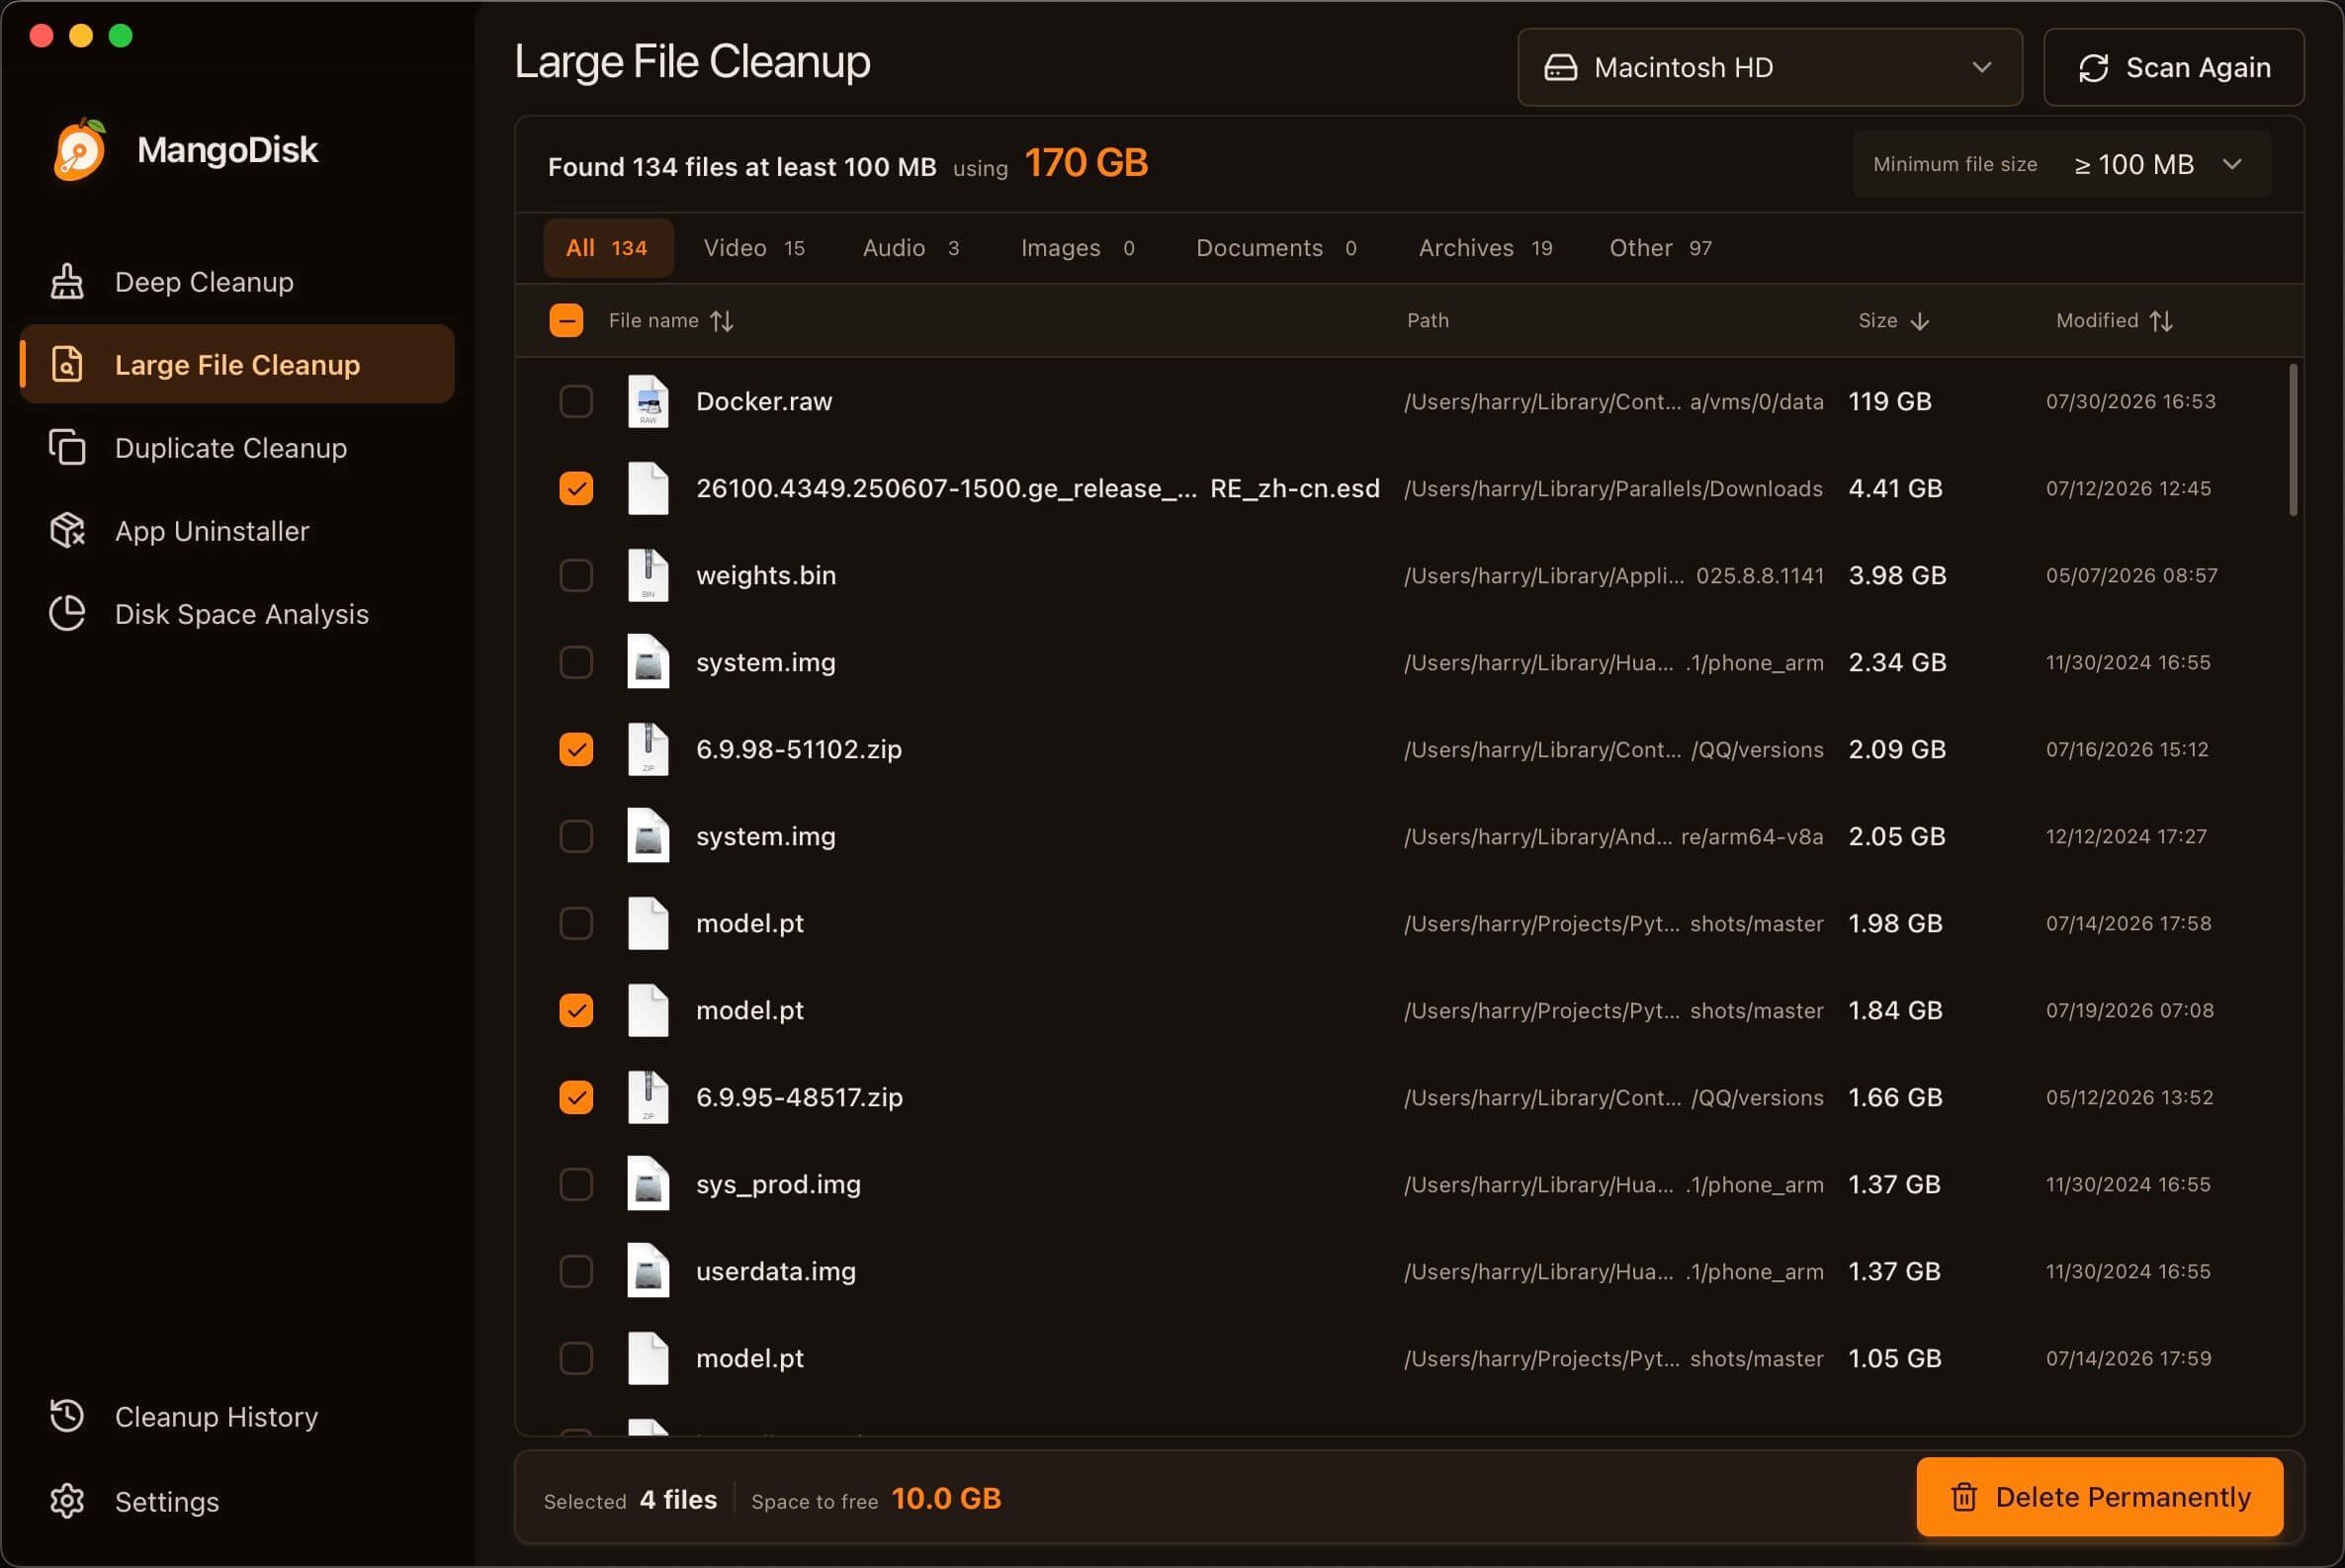Image resolution: width=2345 pixels, height=1568 pixels.
Task: Click the Settings gear icon
Action: pyautogui.click(x=67, y=1501)
